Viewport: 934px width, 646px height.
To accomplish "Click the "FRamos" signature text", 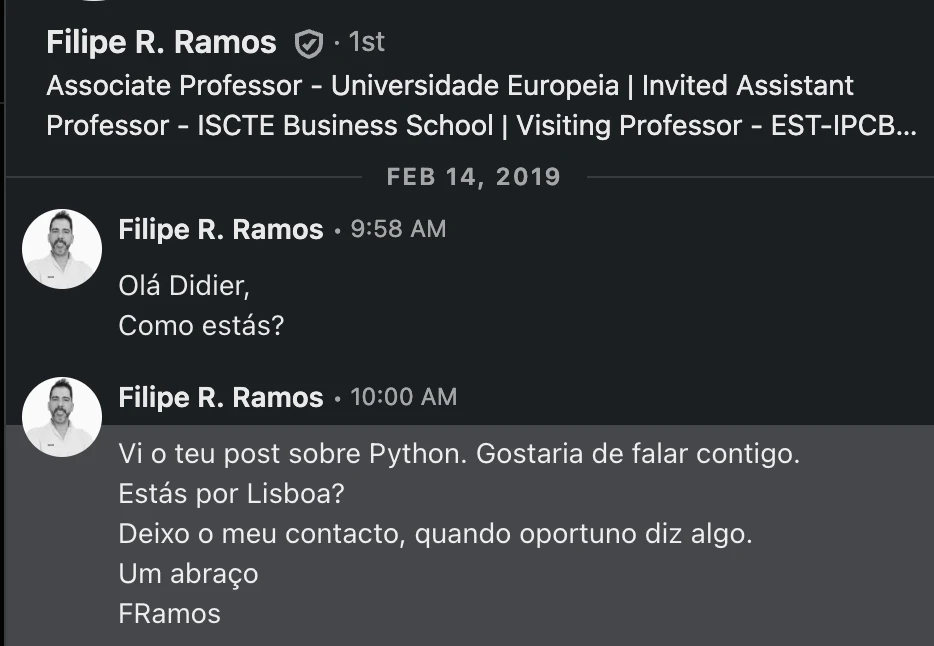I will [169, 613].
